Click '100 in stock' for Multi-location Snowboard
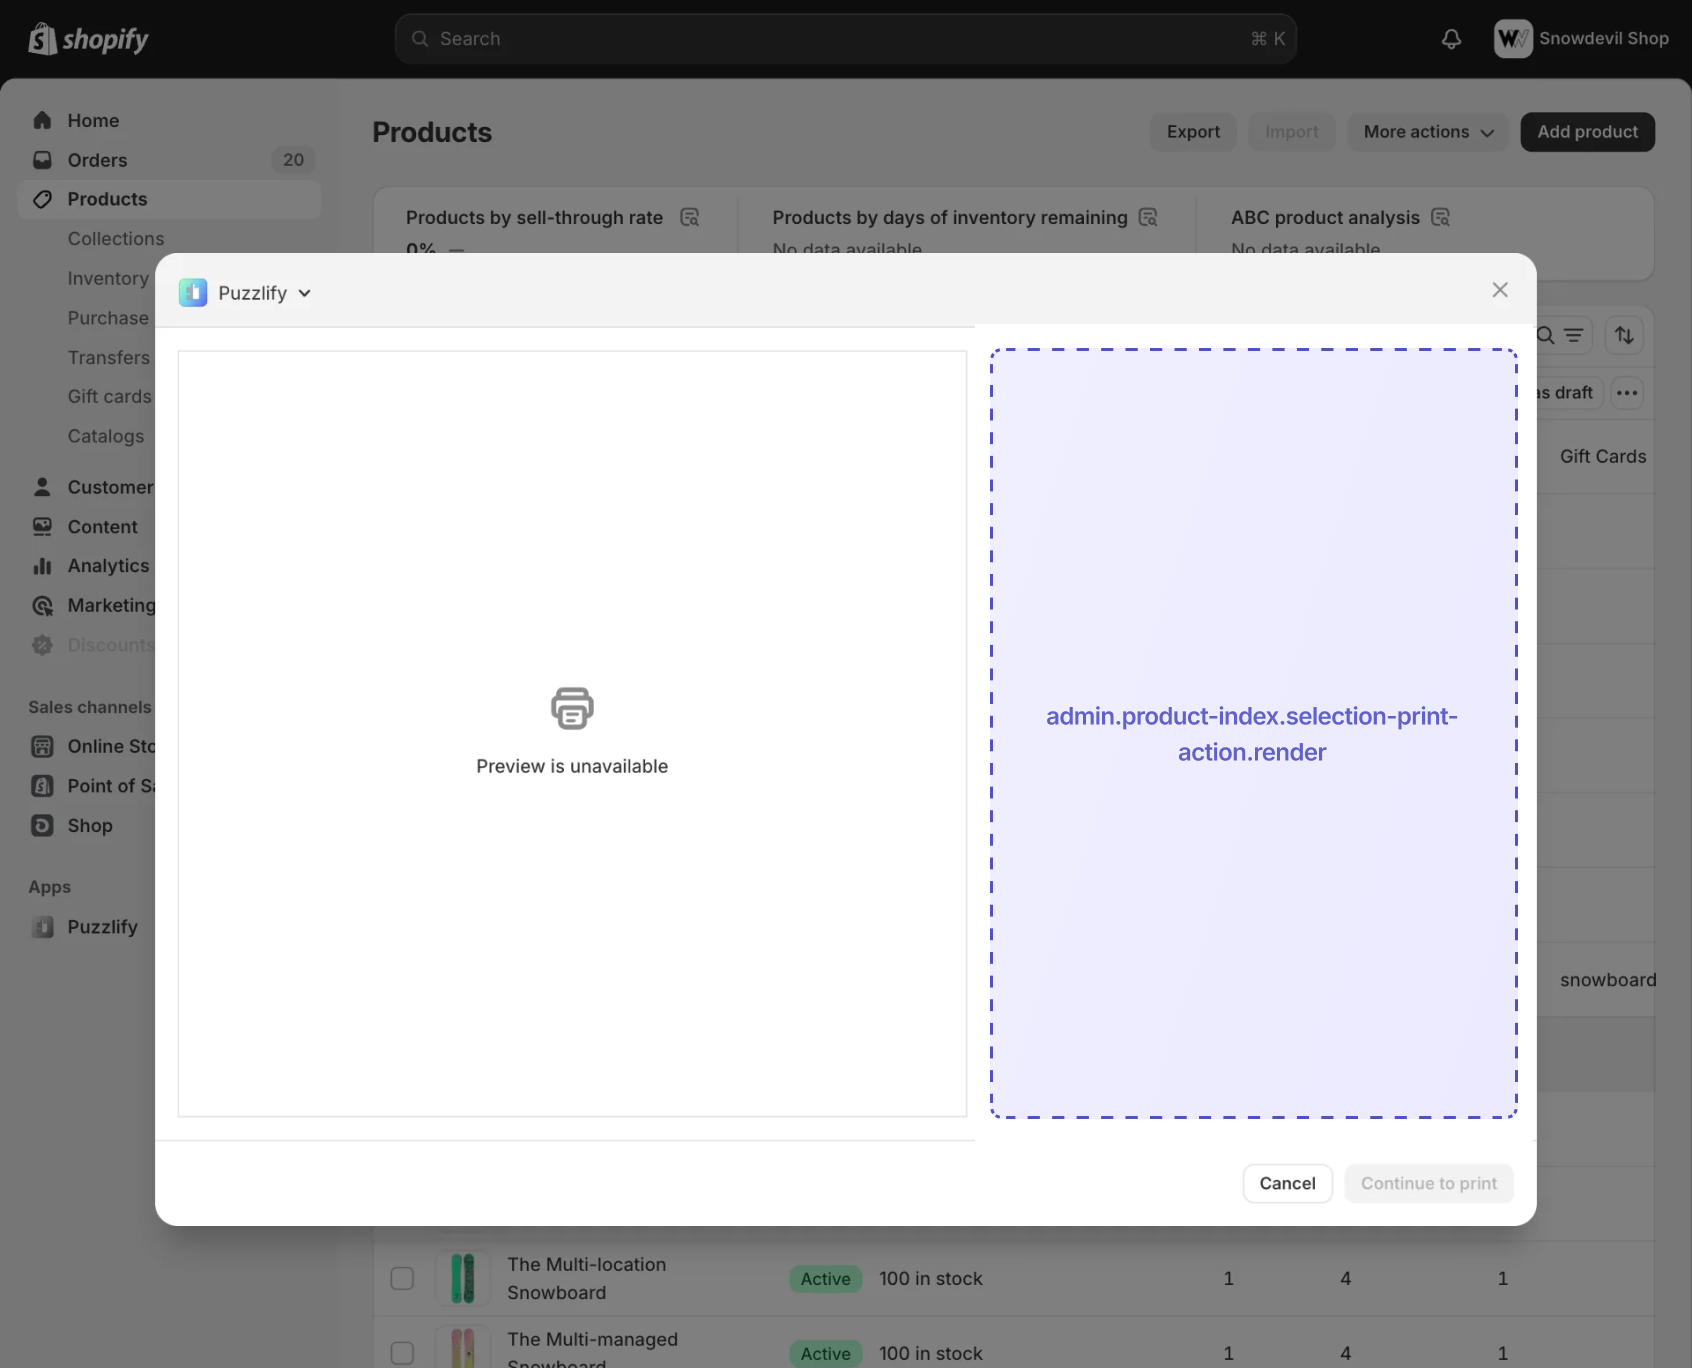Image resolution: width=1692 pixels, height=1368 pixels. (930, 1279)
